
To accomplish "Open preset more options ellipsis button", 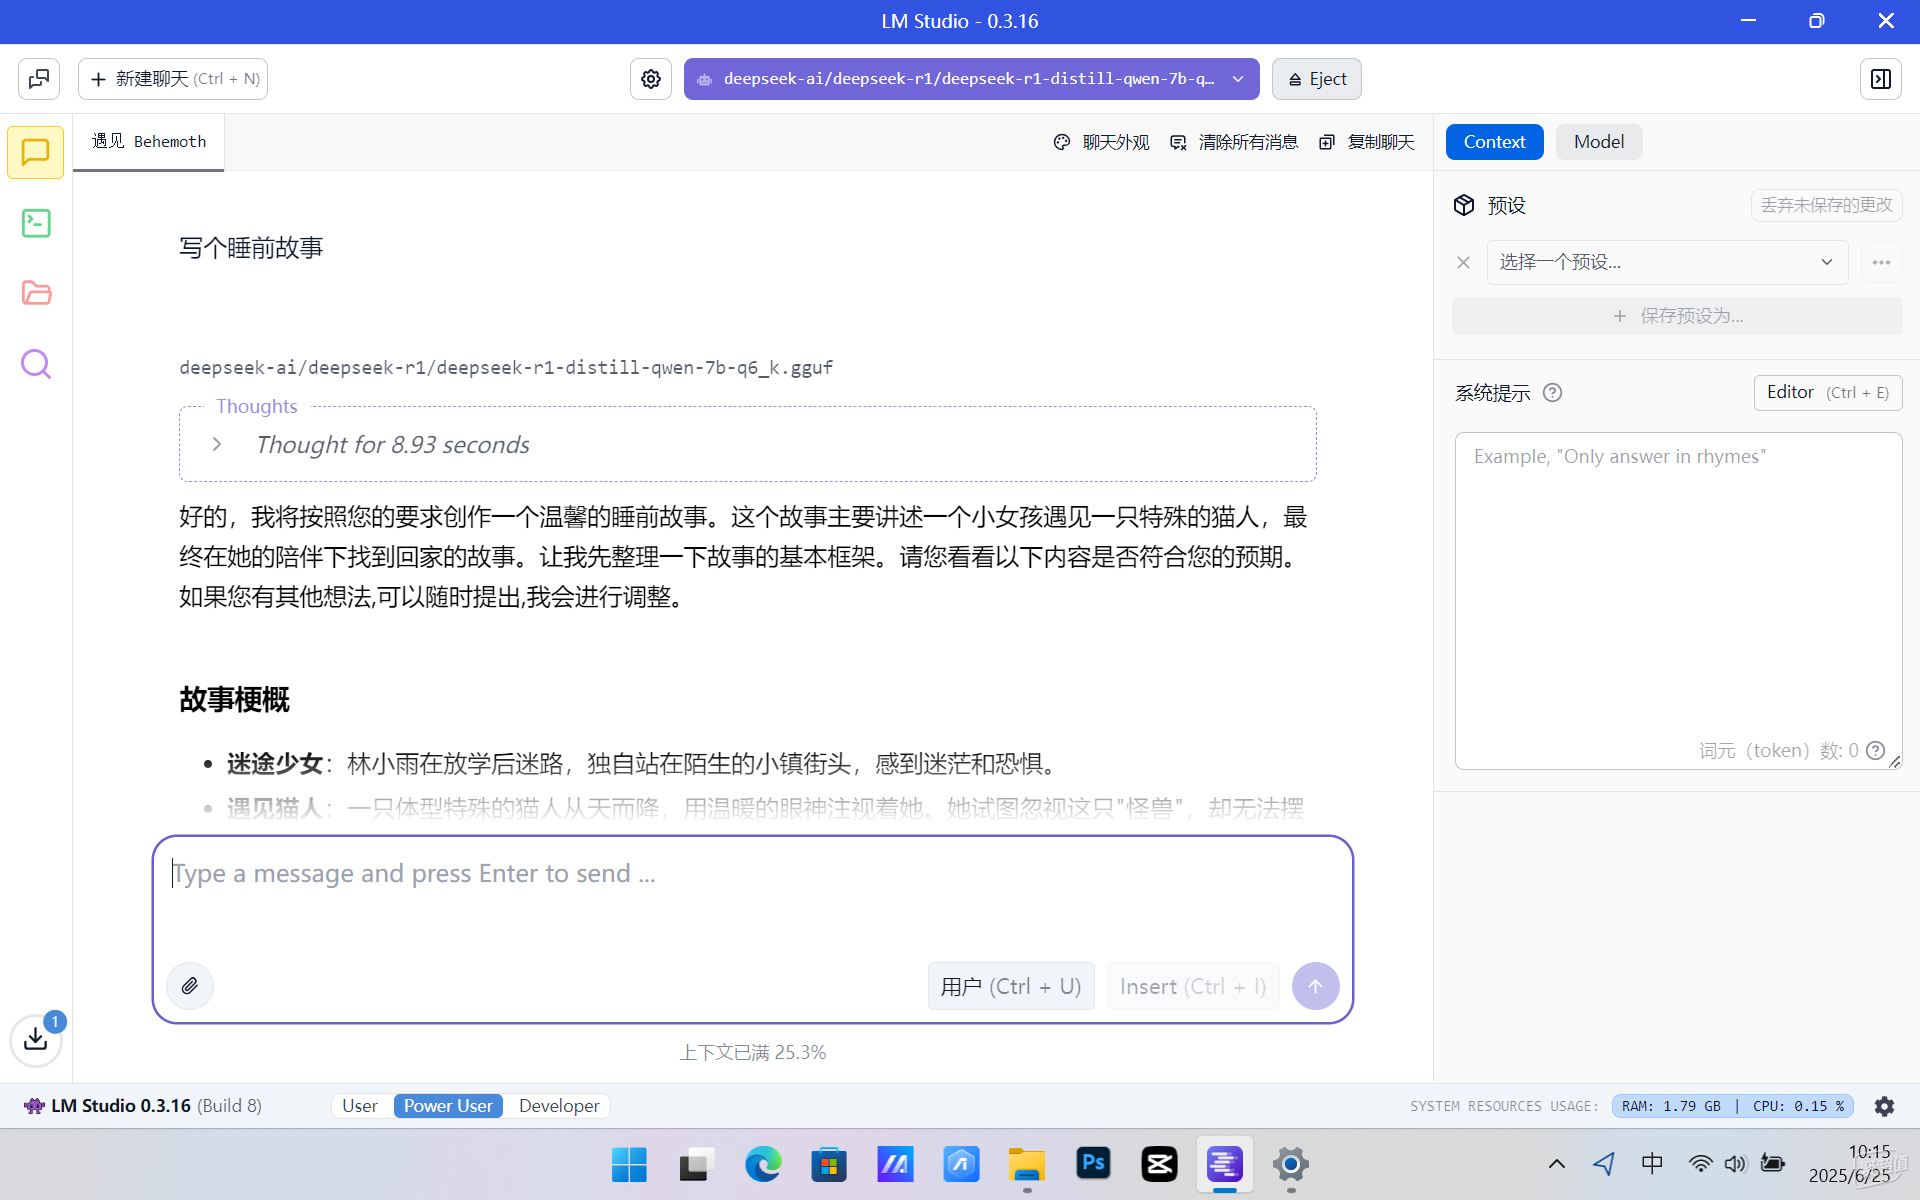I will point(1881,262).
